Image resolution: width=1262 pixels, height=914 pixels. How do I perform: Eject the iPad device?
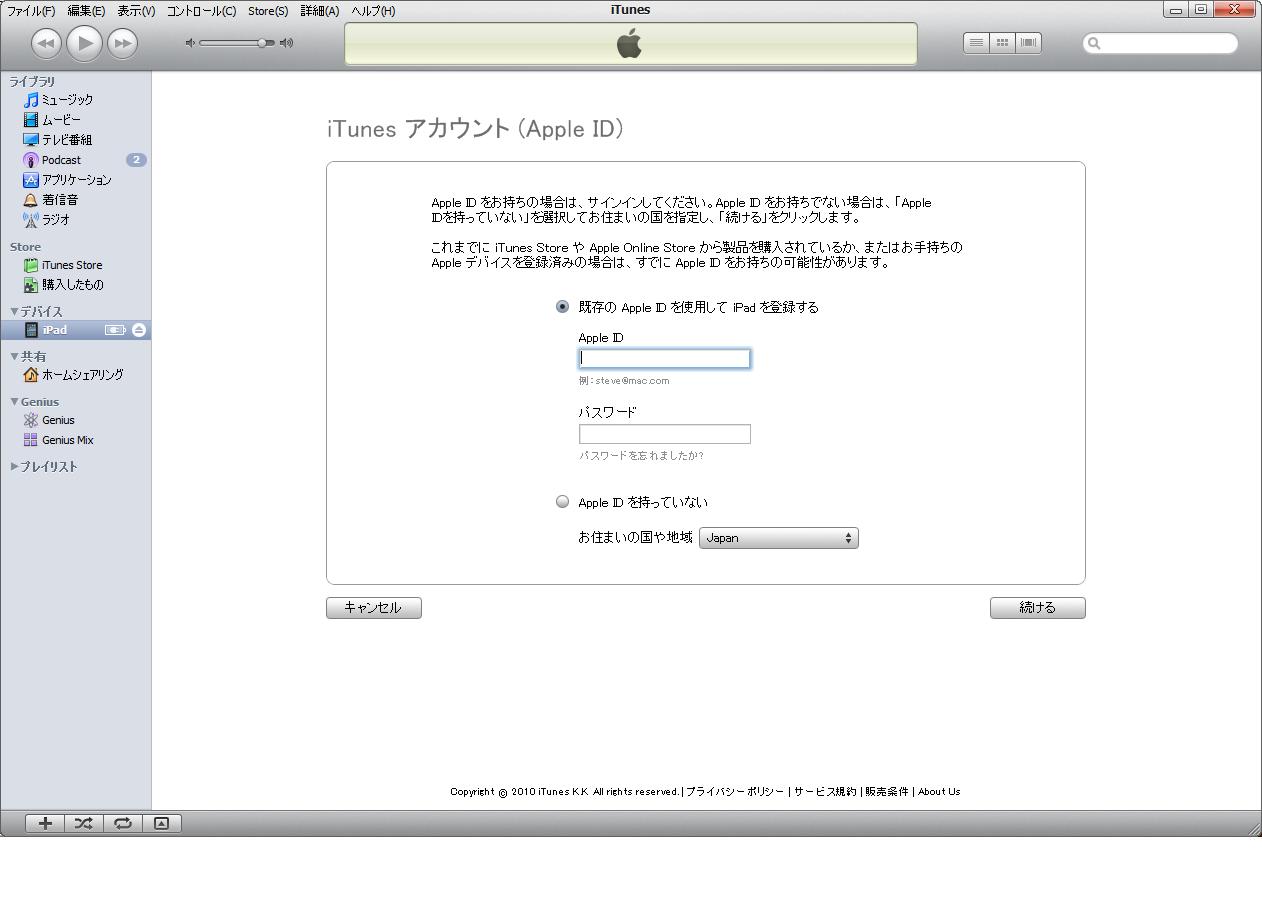coord(139,330)
